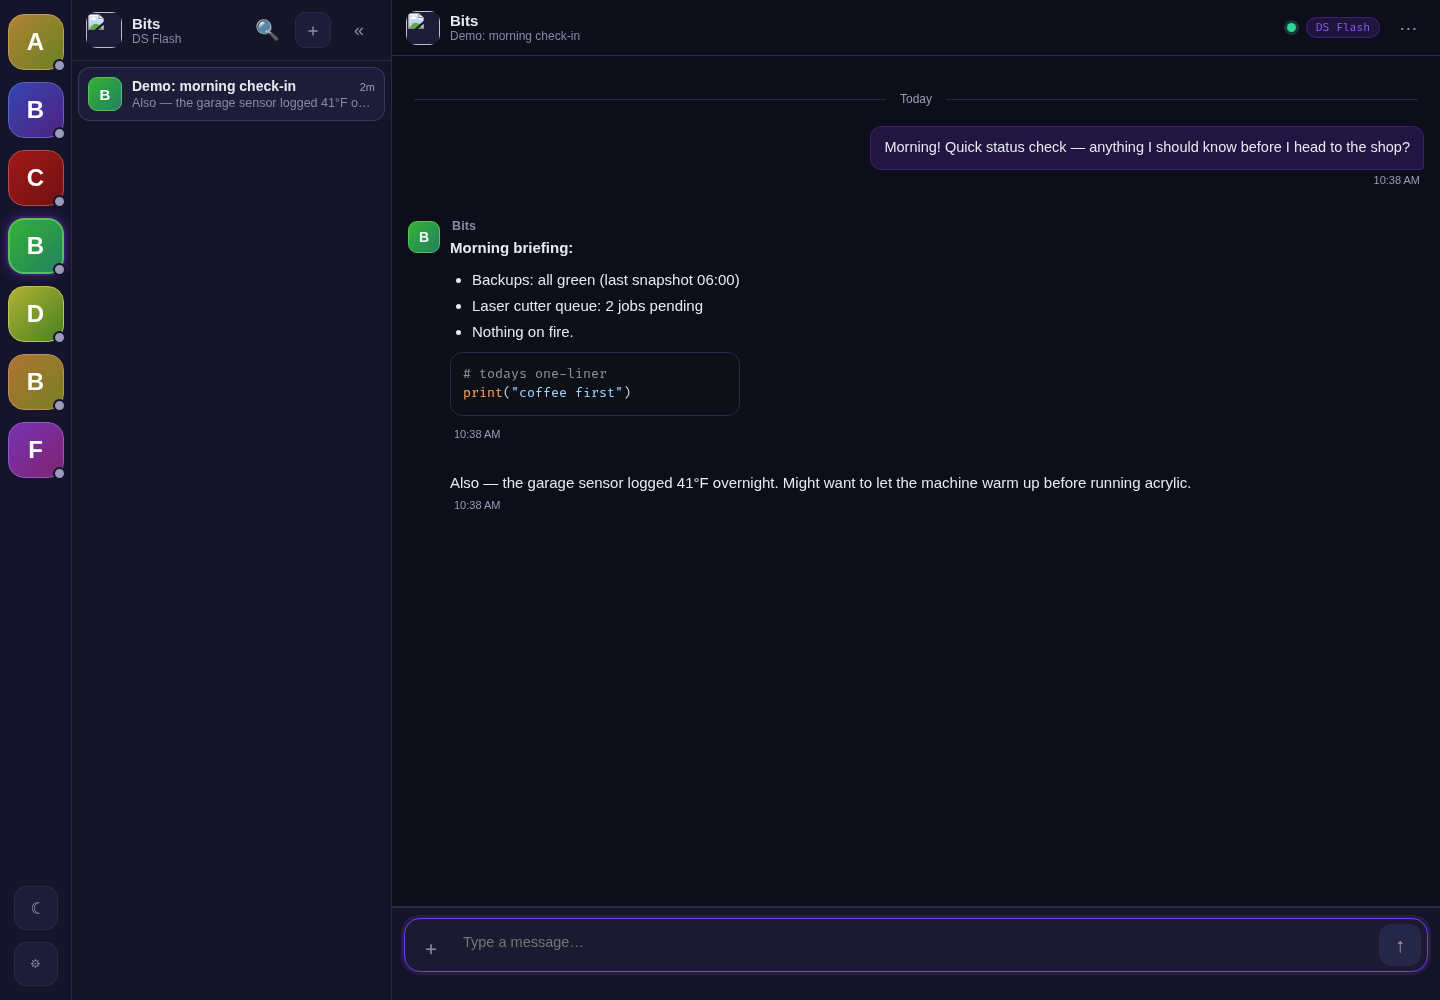Add an attachment with the composer plus icon

pos(431,949)
